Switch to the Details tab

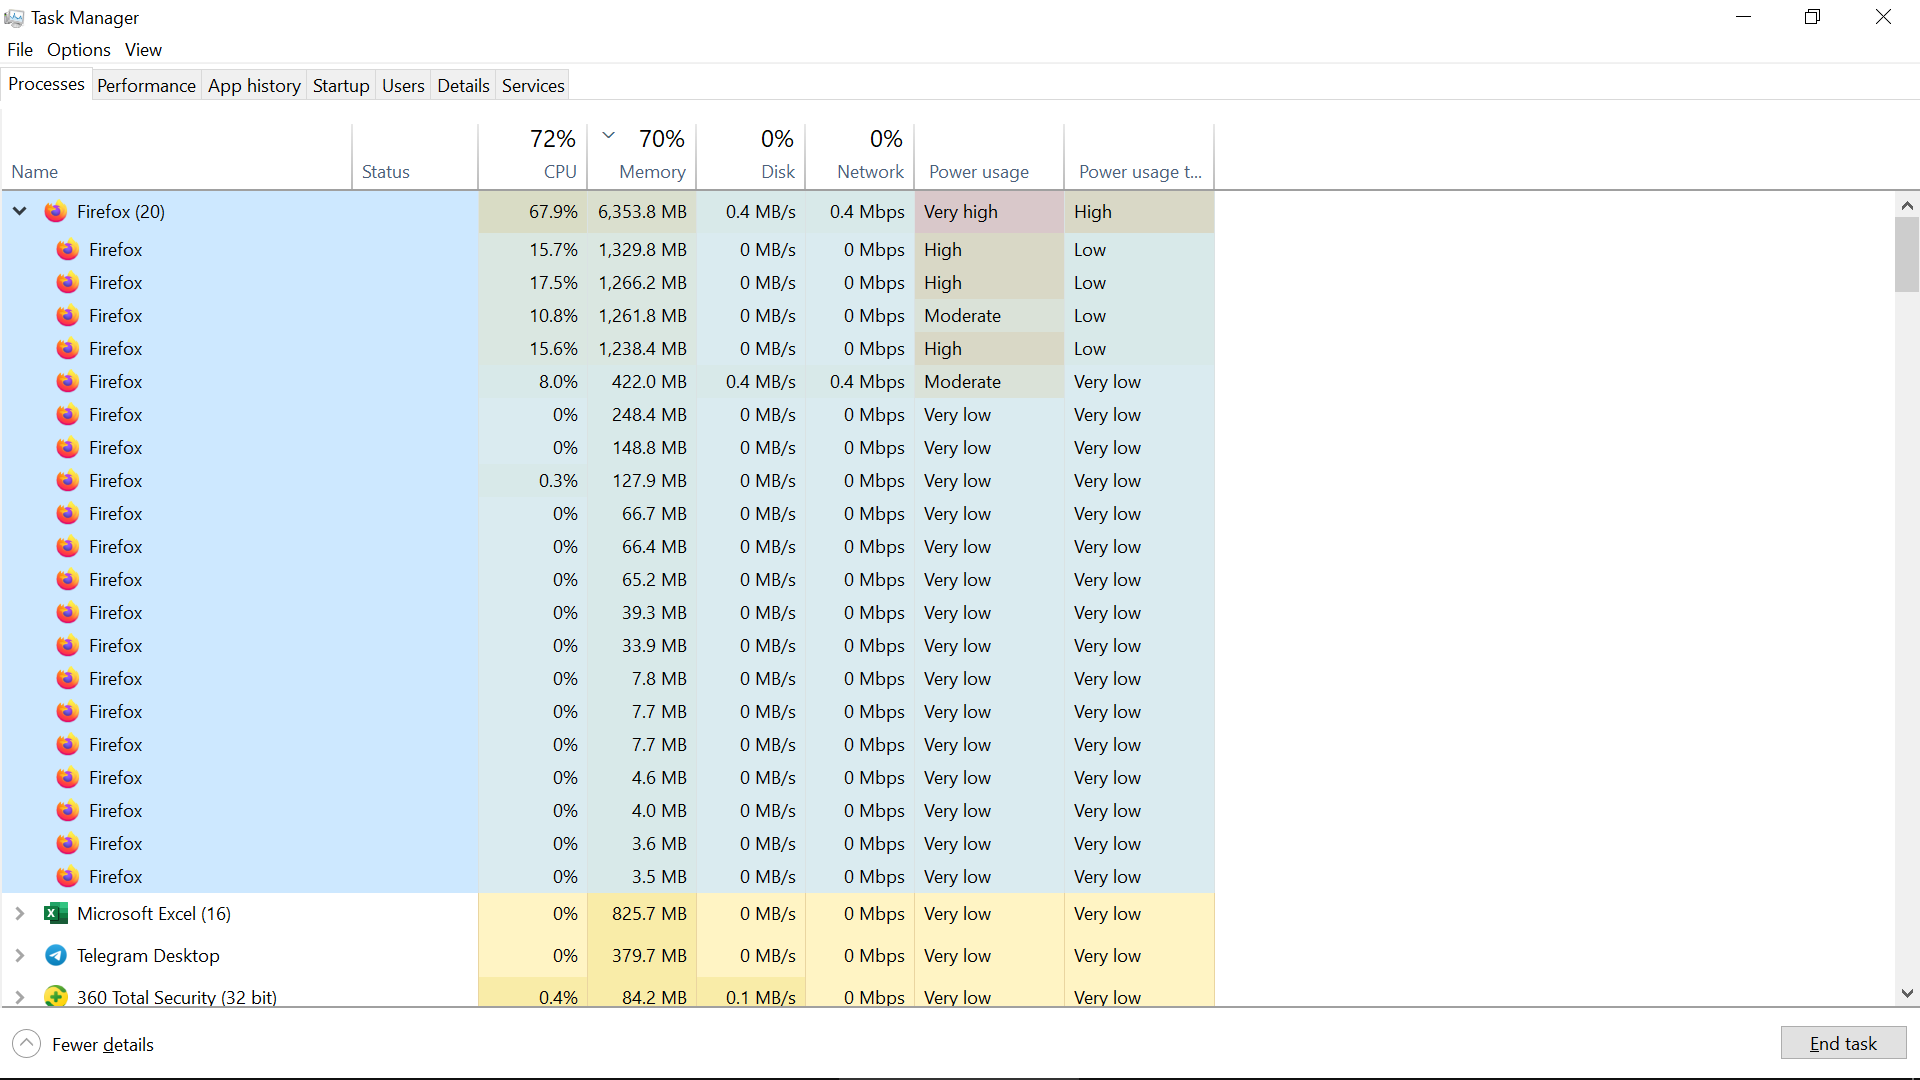click(x=463, y=86)
